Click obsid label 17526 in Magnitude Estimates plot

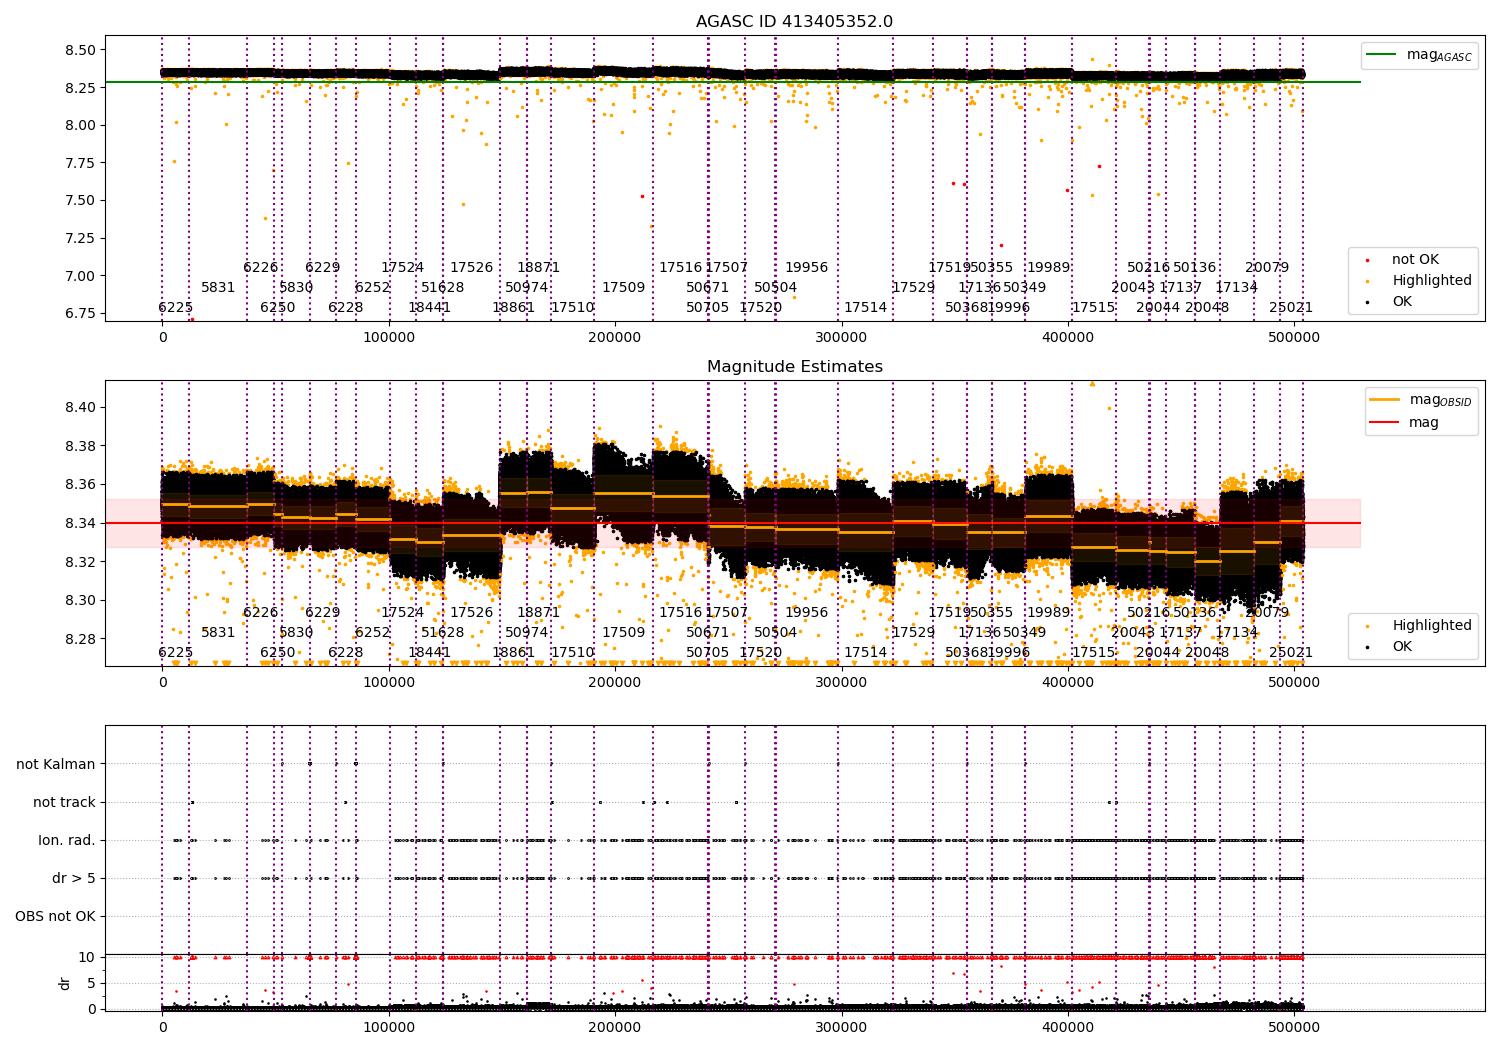pos(471,612)
